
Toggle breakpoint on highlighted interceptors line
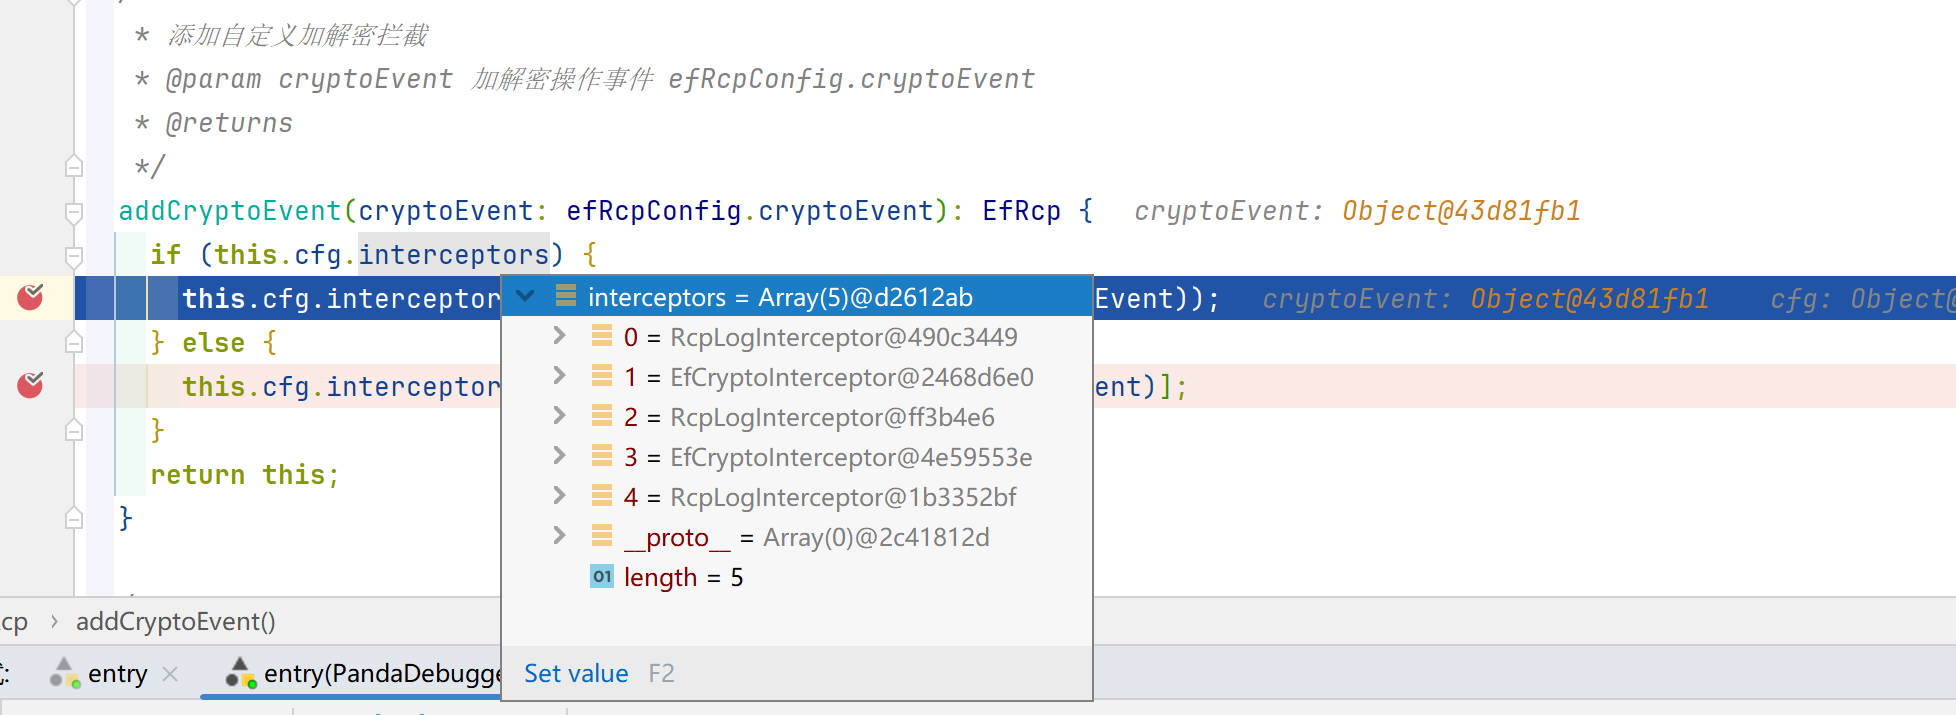[31, 297]
